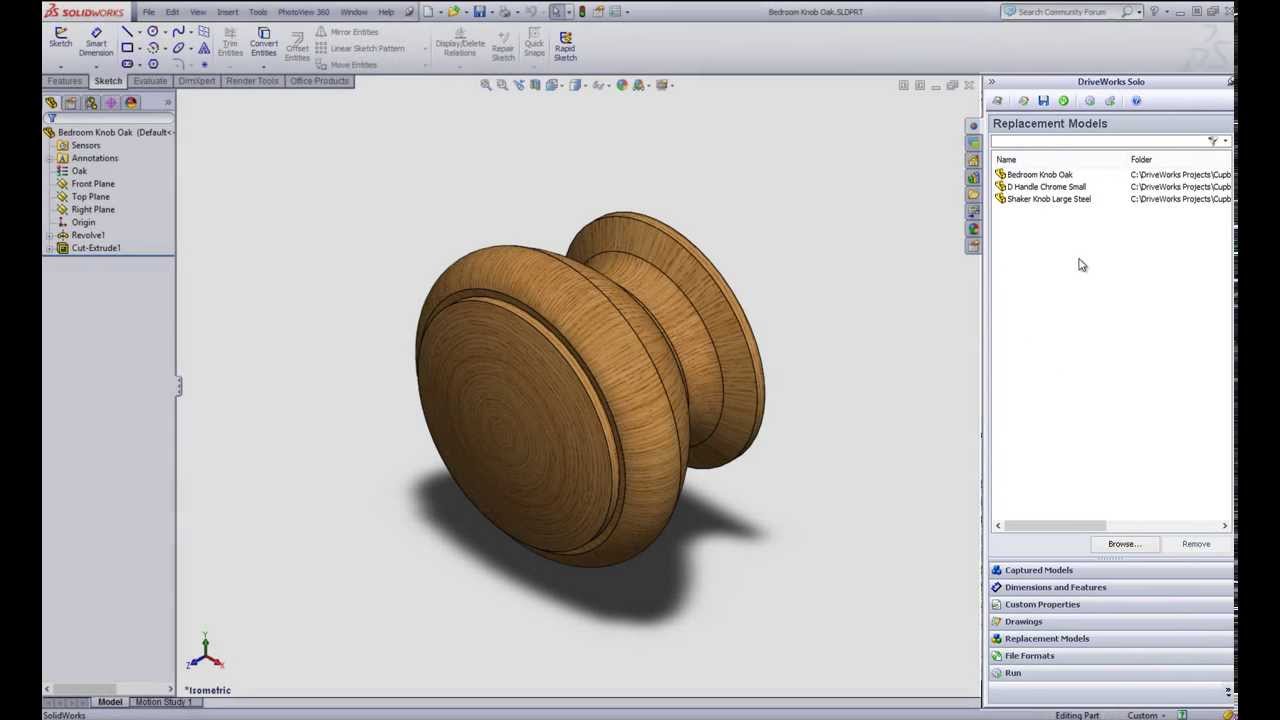The height and width of the screenshot is (720, 1280).
Task: Click the Rebuild traffic light icon
Action: click(x=582, y=12)
